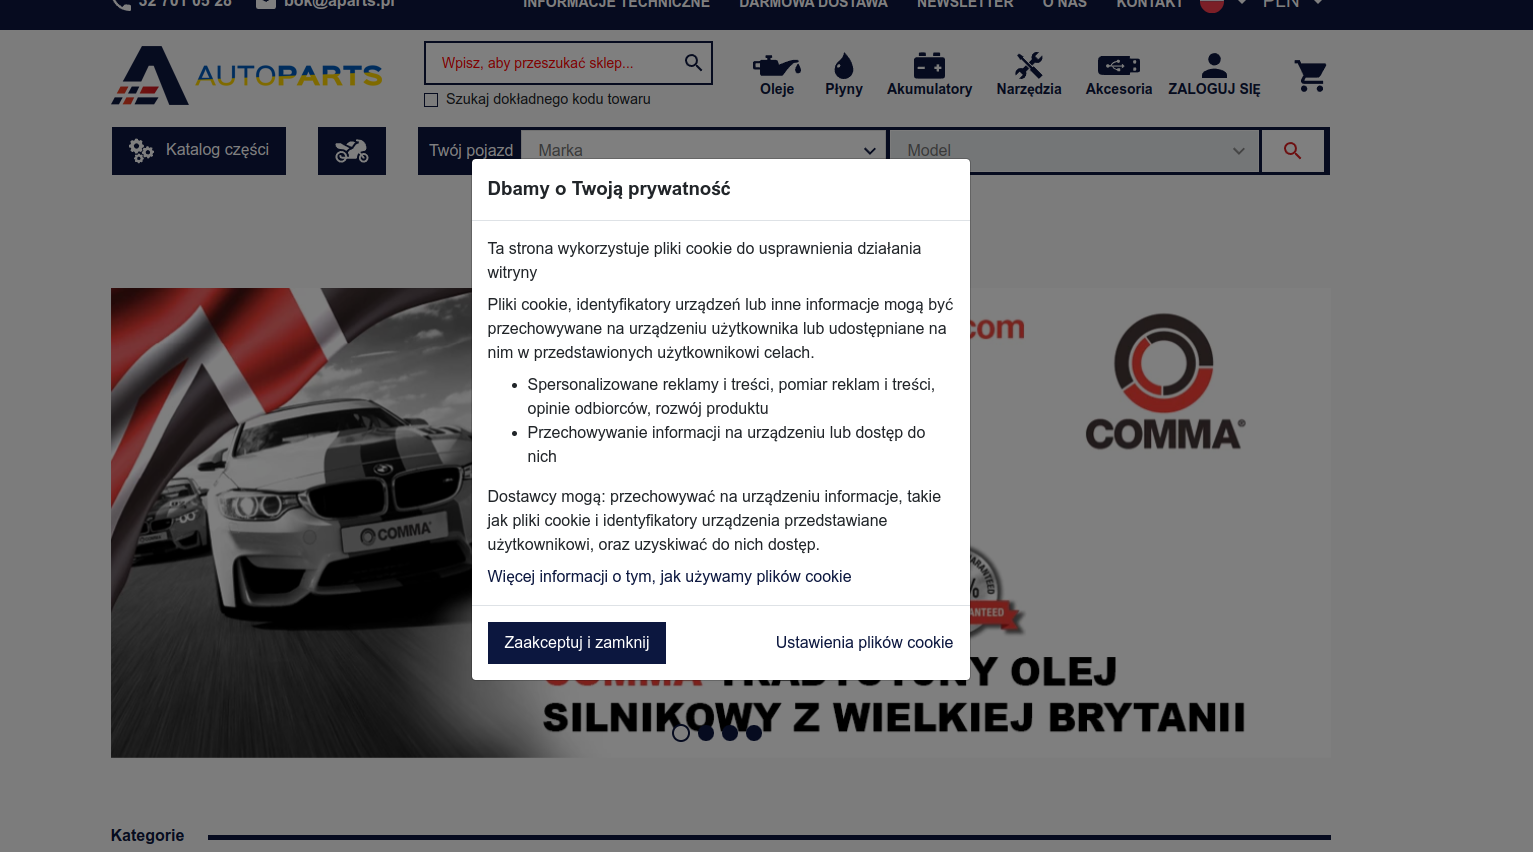The width and height of the screenshot is (1533, 852).
Task: Select the first banner carousel dot
Action: coord(681,733)
